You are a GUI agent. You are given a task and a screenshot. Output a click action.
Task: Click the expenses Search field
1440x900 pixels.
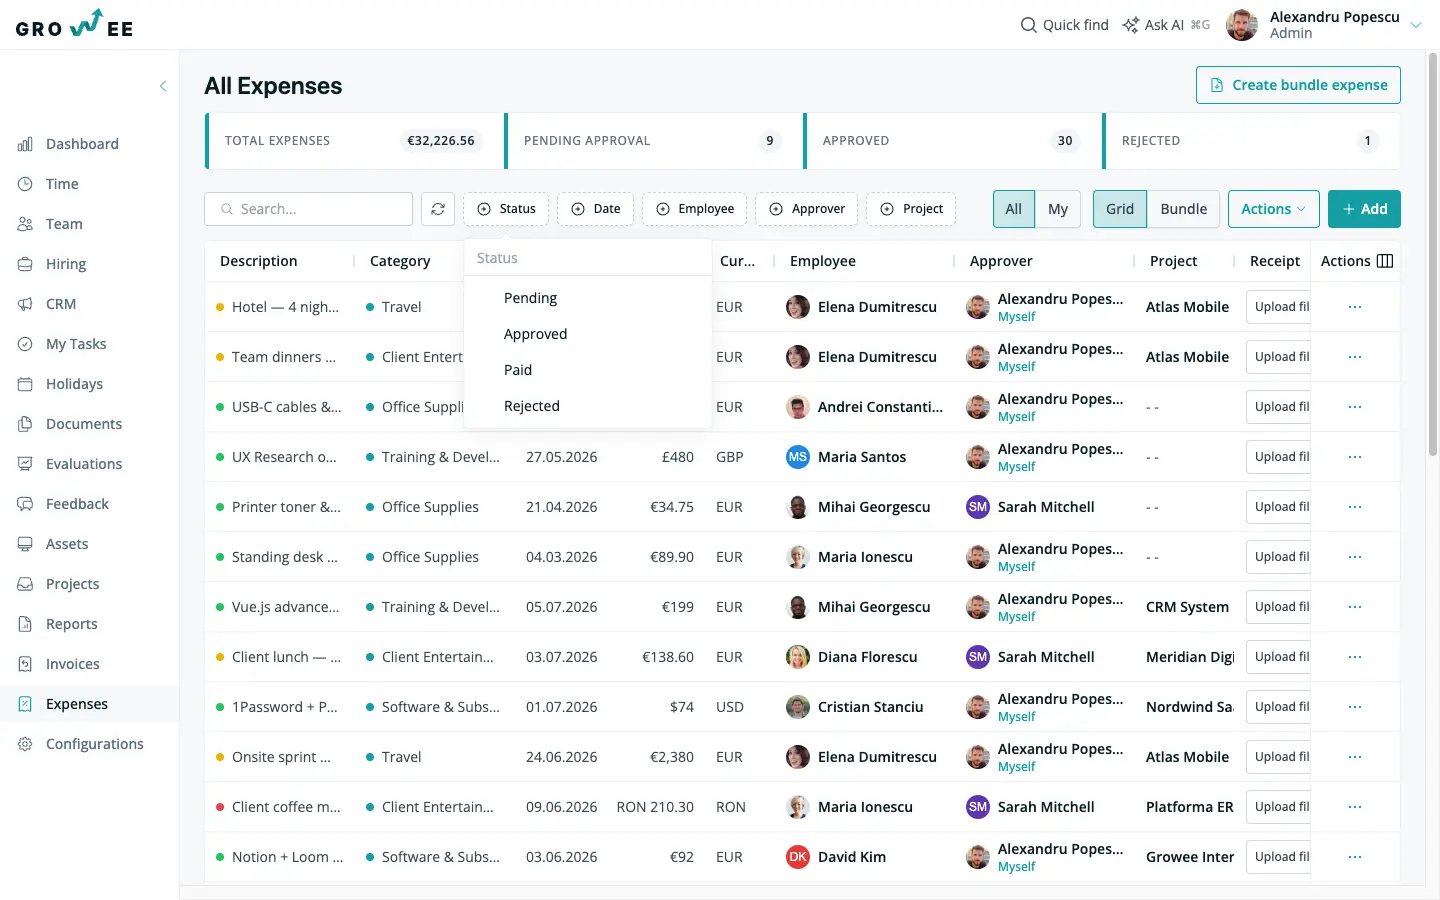coord(309,209)
